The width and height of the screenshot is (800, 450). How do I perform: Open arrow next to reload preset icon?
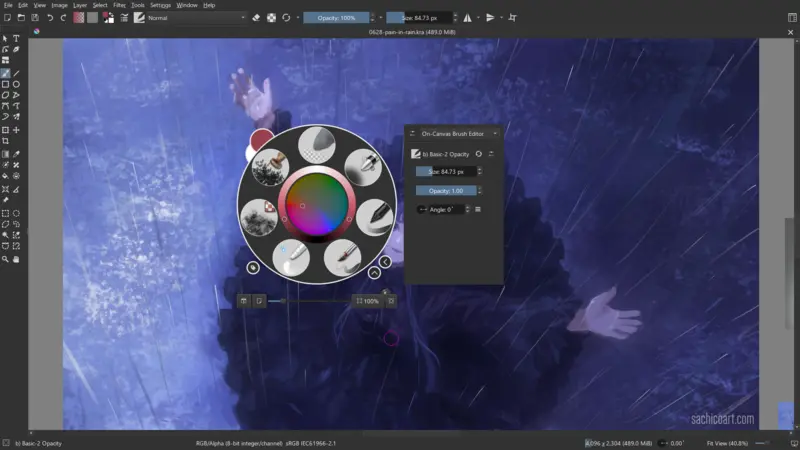pos(298,18)
